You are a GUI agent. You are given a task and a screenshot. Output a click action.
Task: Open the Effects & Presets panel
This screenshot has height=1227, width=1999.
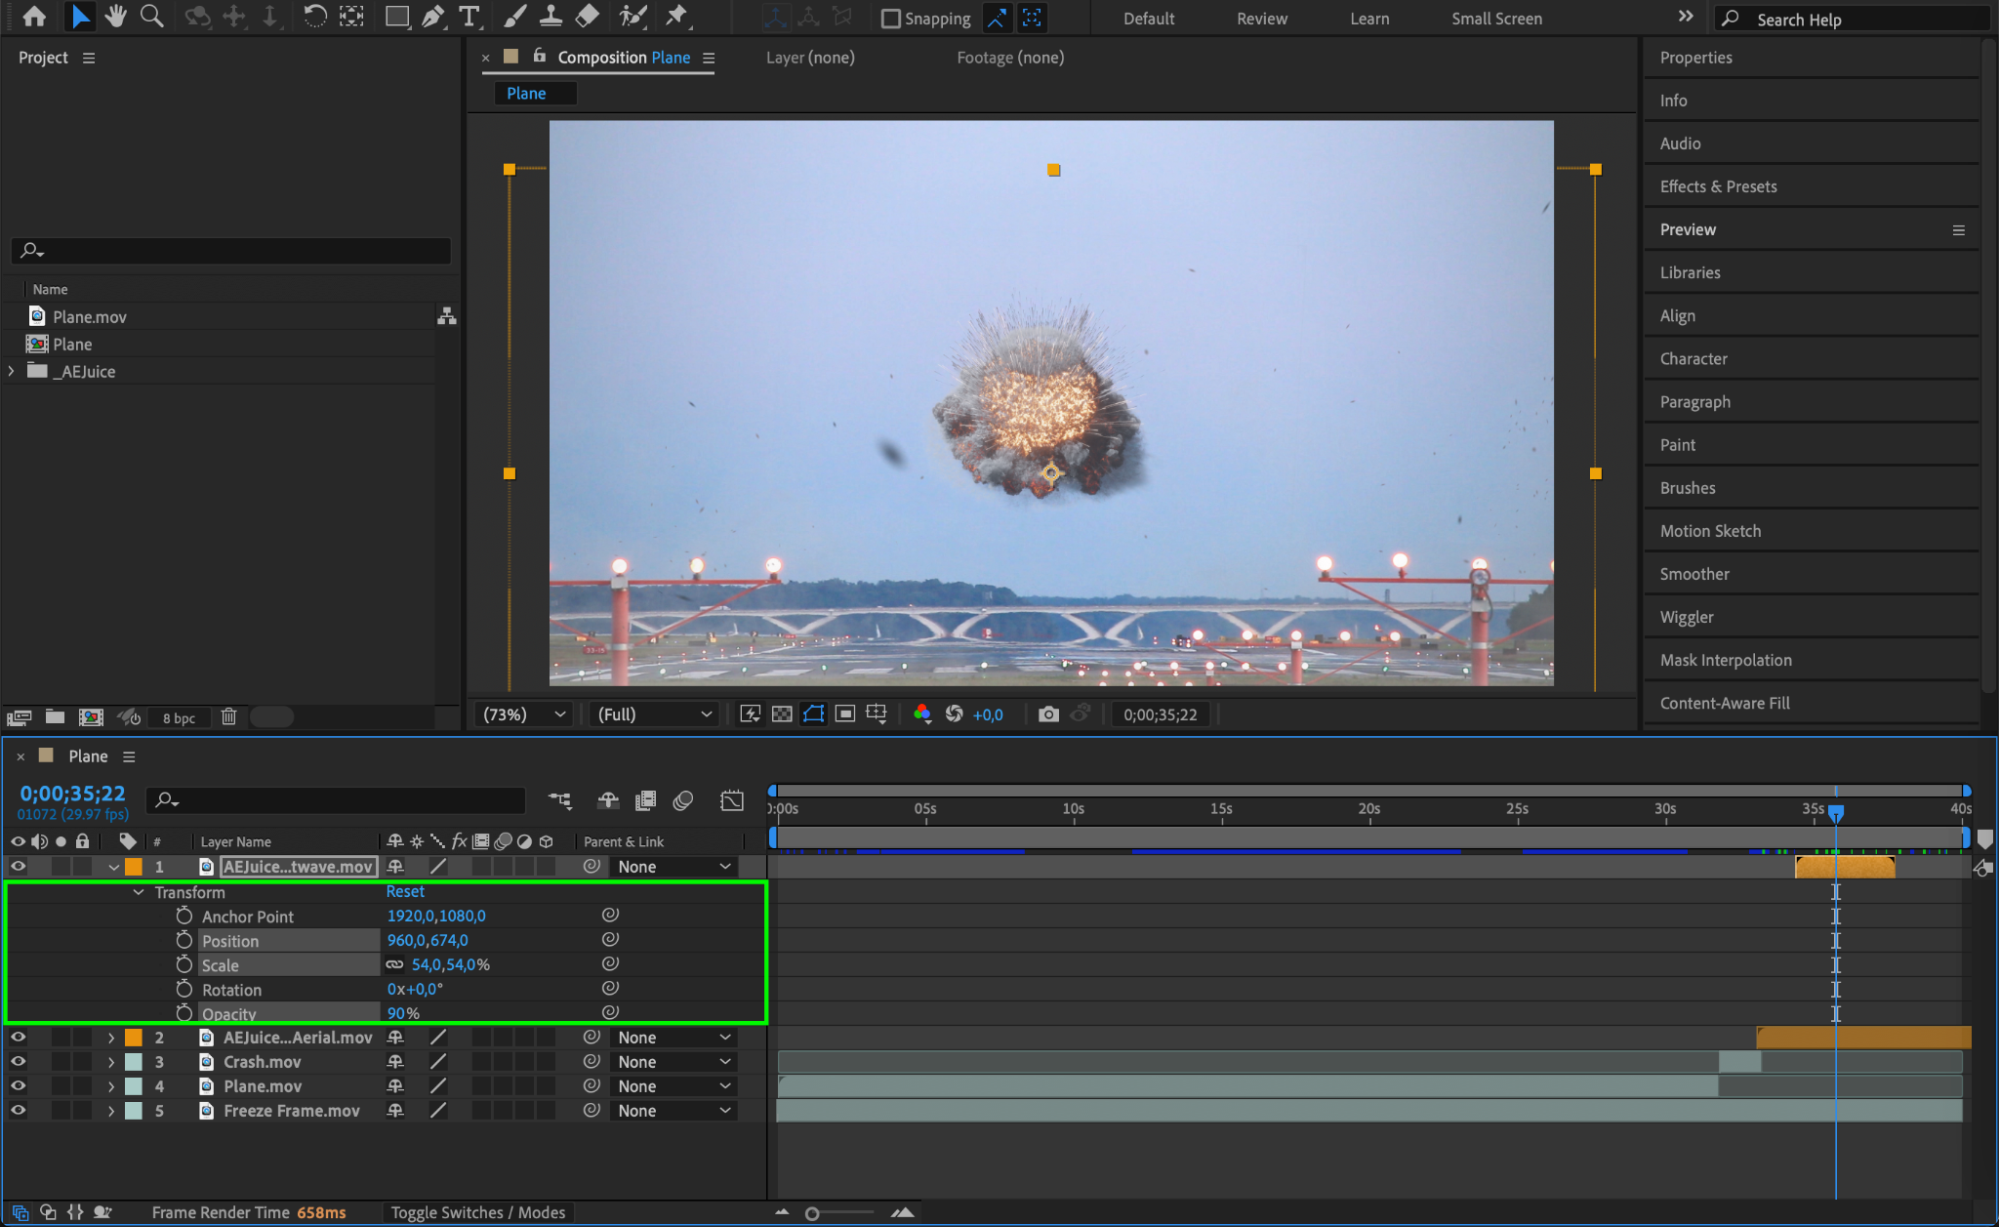[x=1717, y=186]
